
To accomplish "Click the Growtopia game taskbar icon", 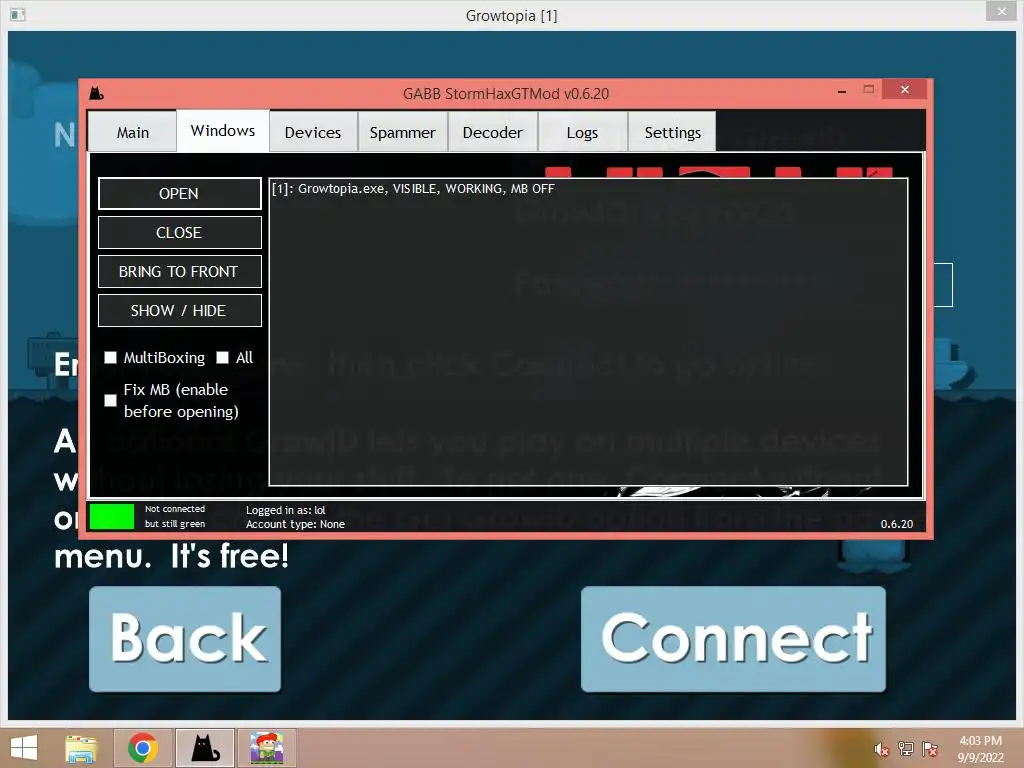I will pyautogui.click(x=266, y=748).
